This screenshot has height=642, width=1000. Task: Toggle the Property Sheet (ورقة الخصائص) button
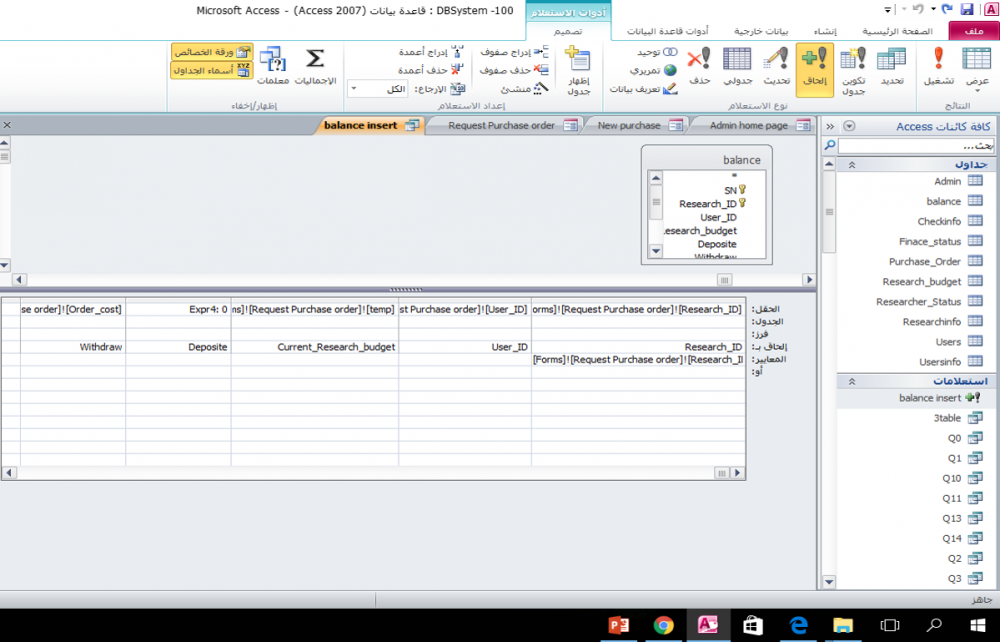(211, 52)
